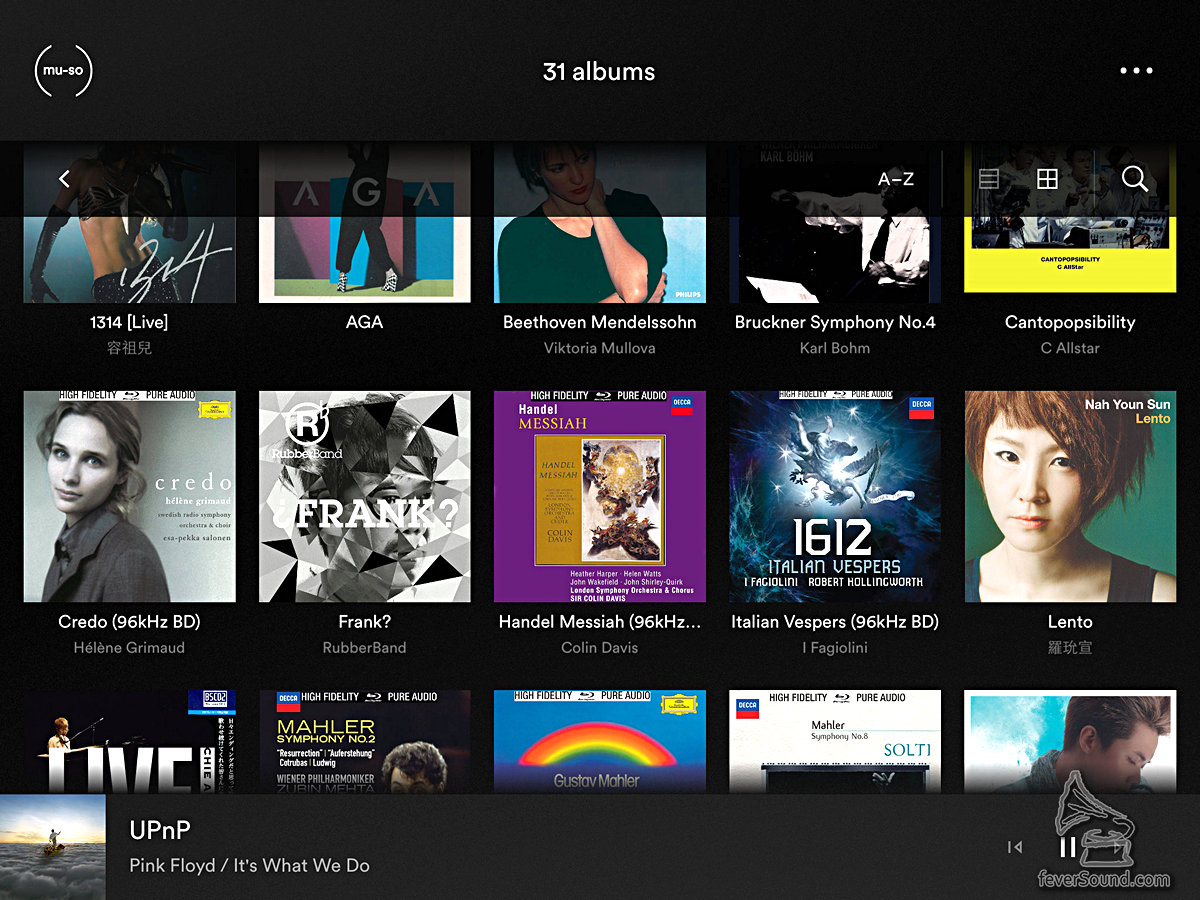Open the Mahler Symphony No.8 Solti cover

click(835, 742)
